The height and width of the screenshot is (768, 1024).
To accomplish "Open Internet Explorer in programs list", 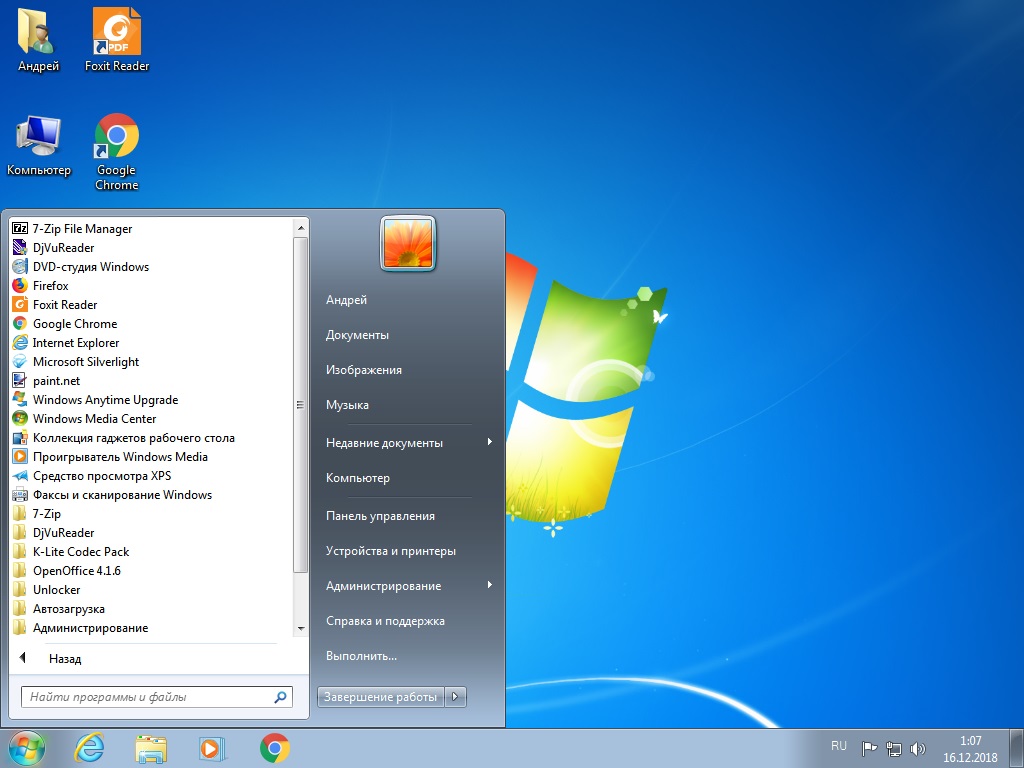I will pyautogui.click(x=66, y=342).
